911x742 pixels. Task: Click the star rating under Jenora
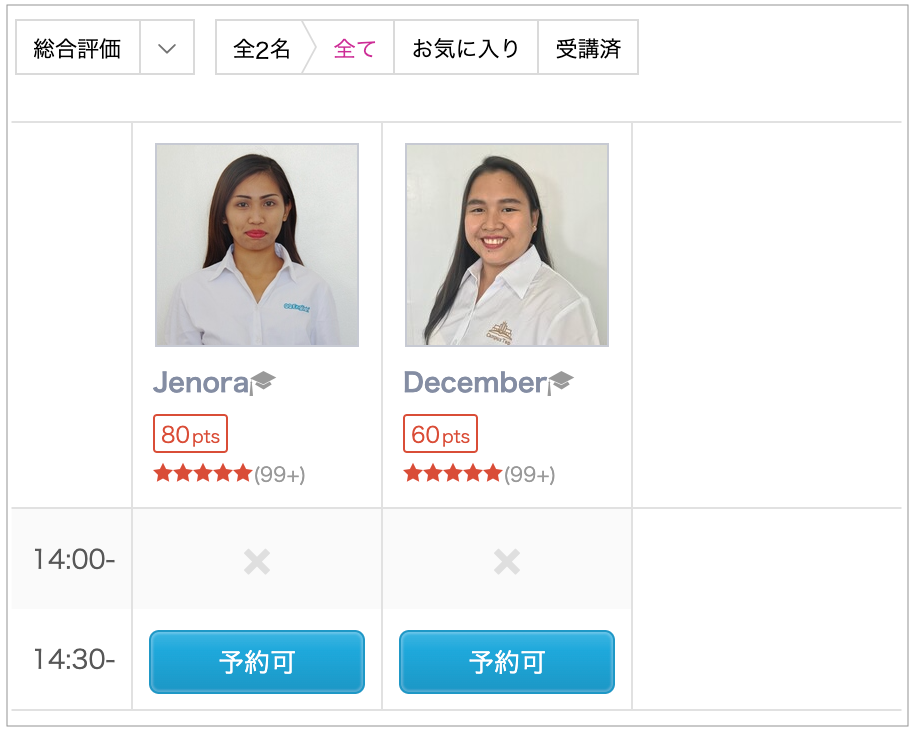click(203, 474)
